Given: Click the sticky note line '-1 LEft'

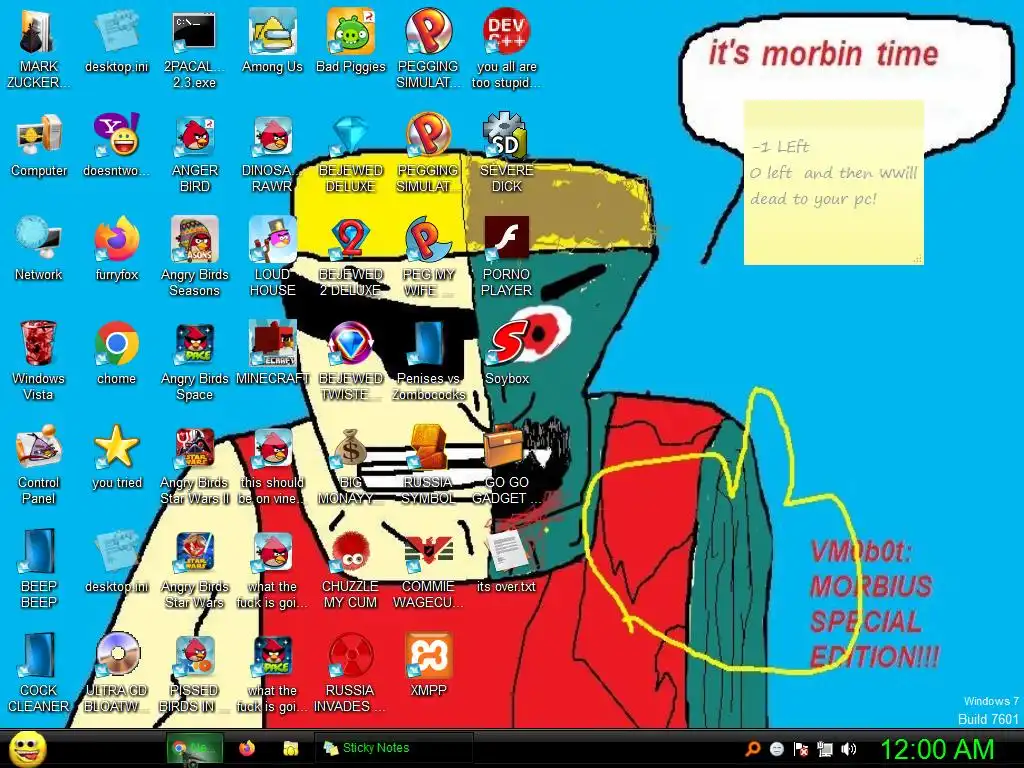Looking at the screenshot, I should click(781, 146).
